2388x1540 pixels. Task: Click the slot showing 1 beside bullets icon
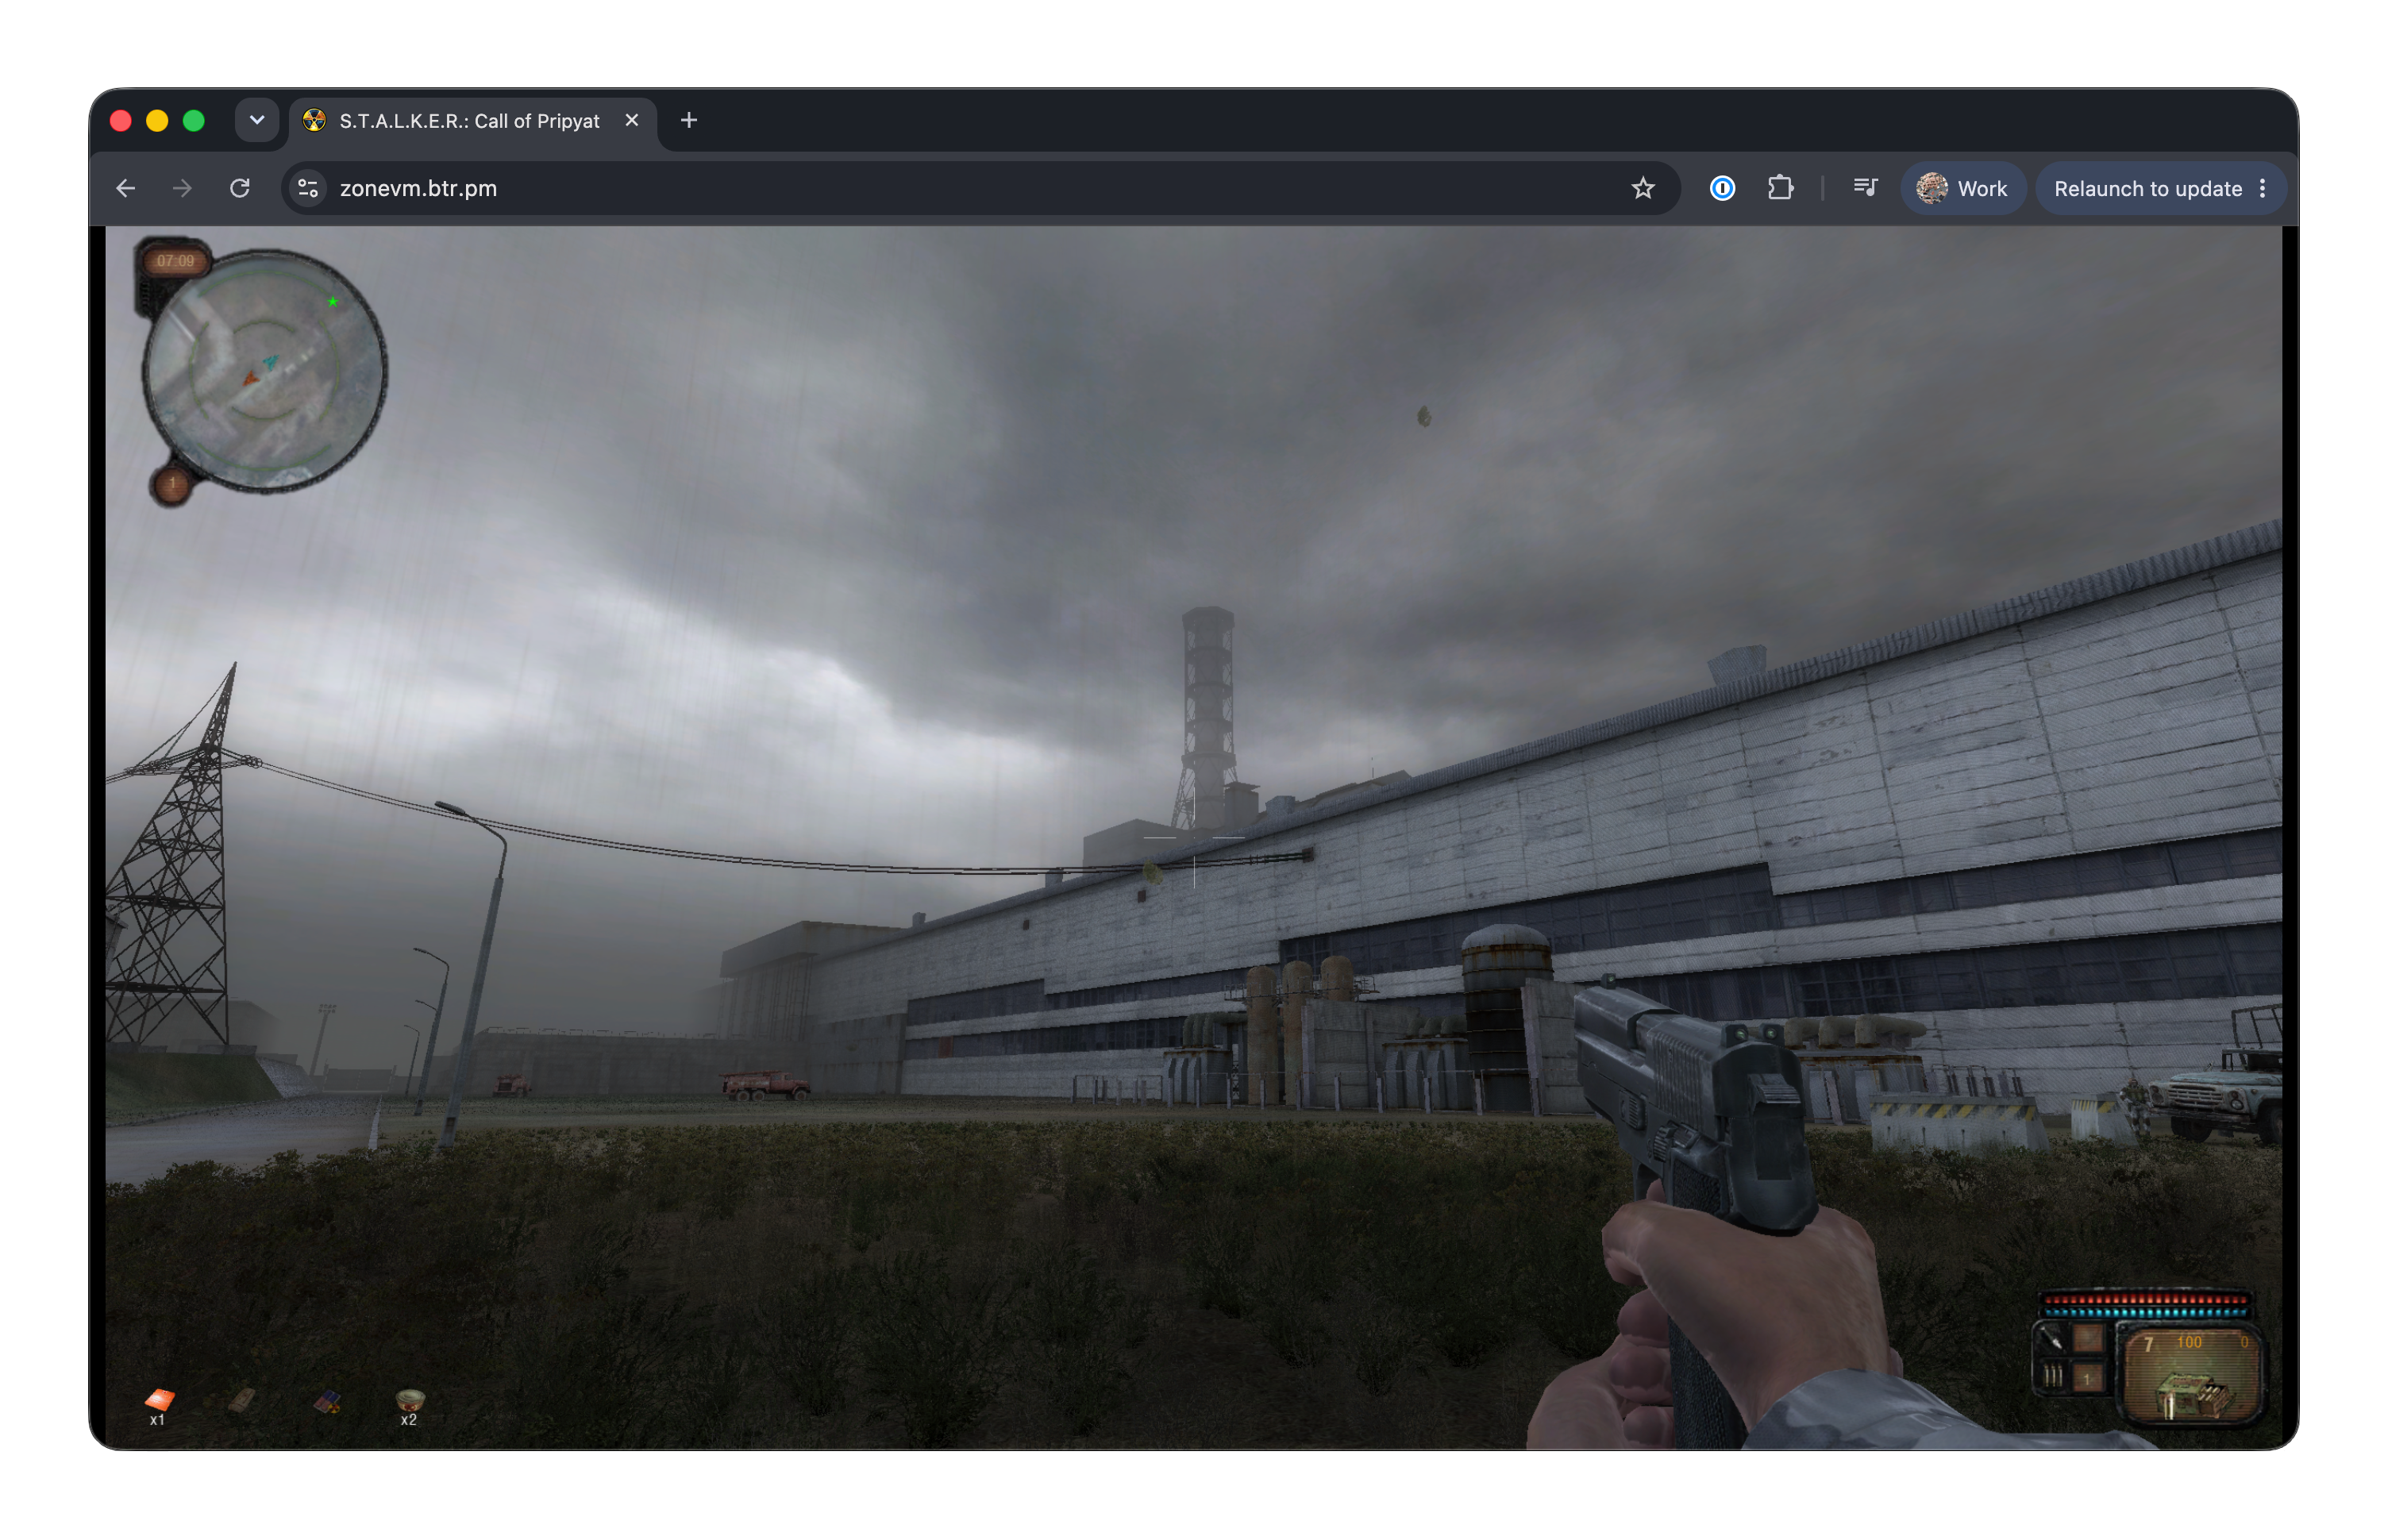pyautogui.click(x=2087, y=1378)
